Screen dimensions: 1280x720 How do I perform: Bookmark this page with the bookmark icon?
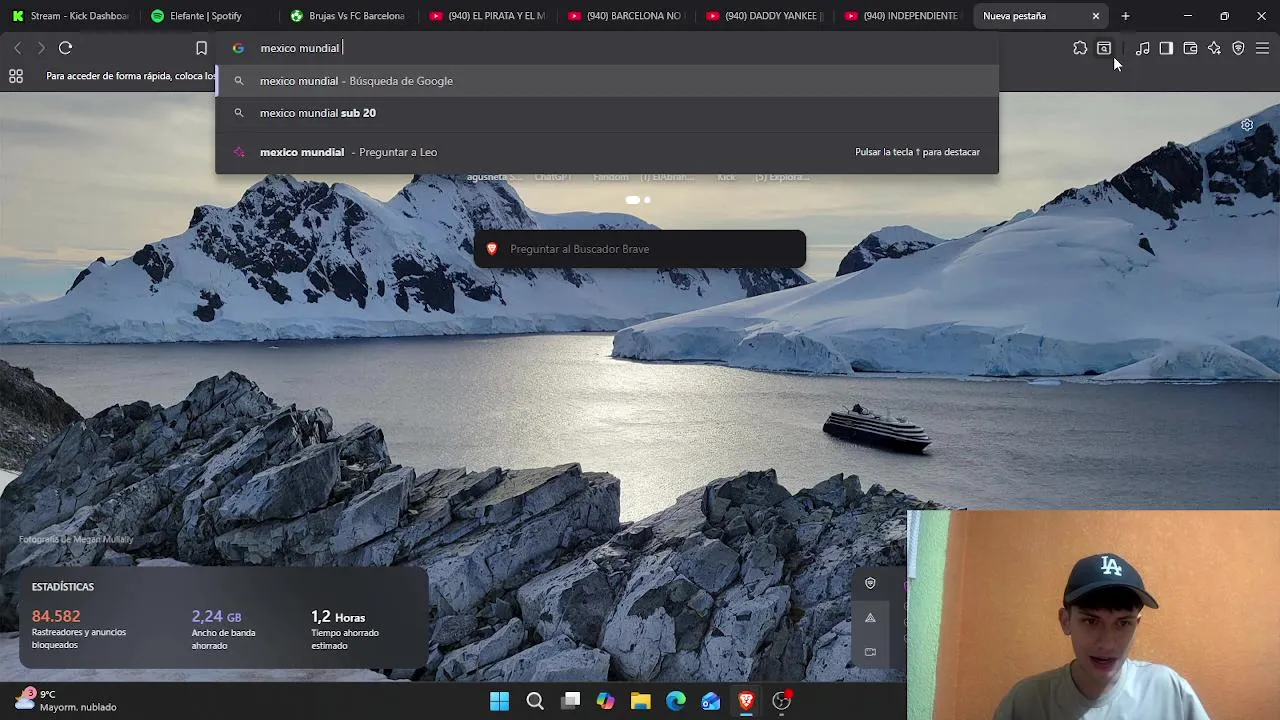point(201,48)
